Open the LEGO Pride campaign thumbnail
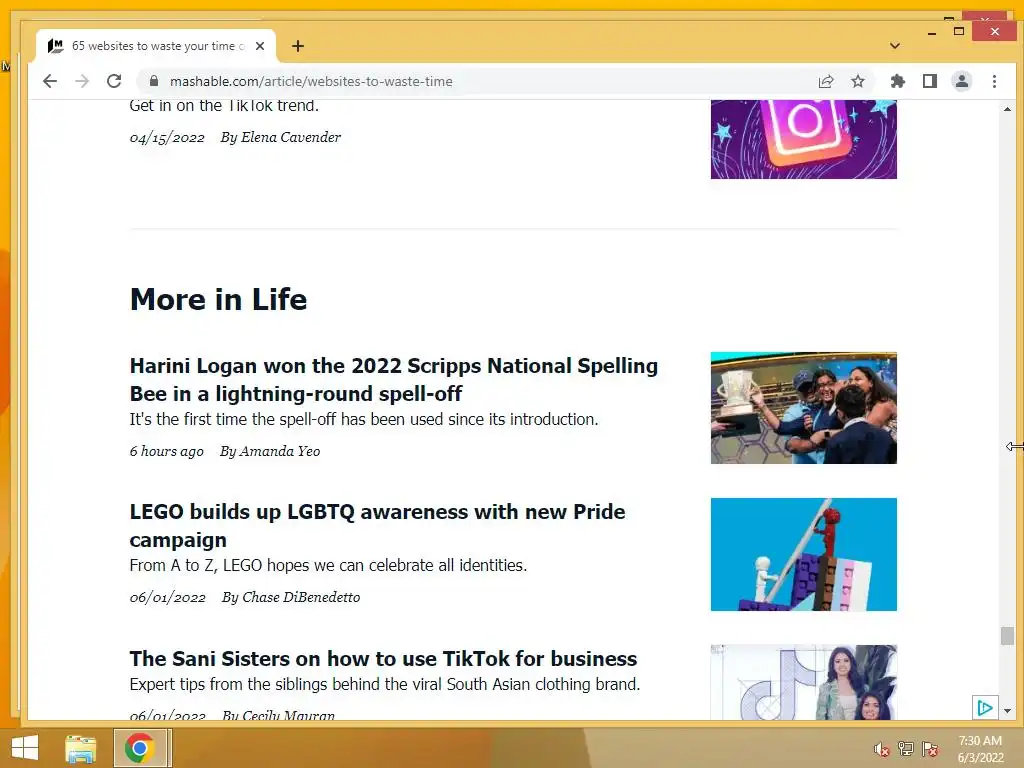The height and width of the screenshot is (768, 1024). pyautogui.click(x=803, y=554)
